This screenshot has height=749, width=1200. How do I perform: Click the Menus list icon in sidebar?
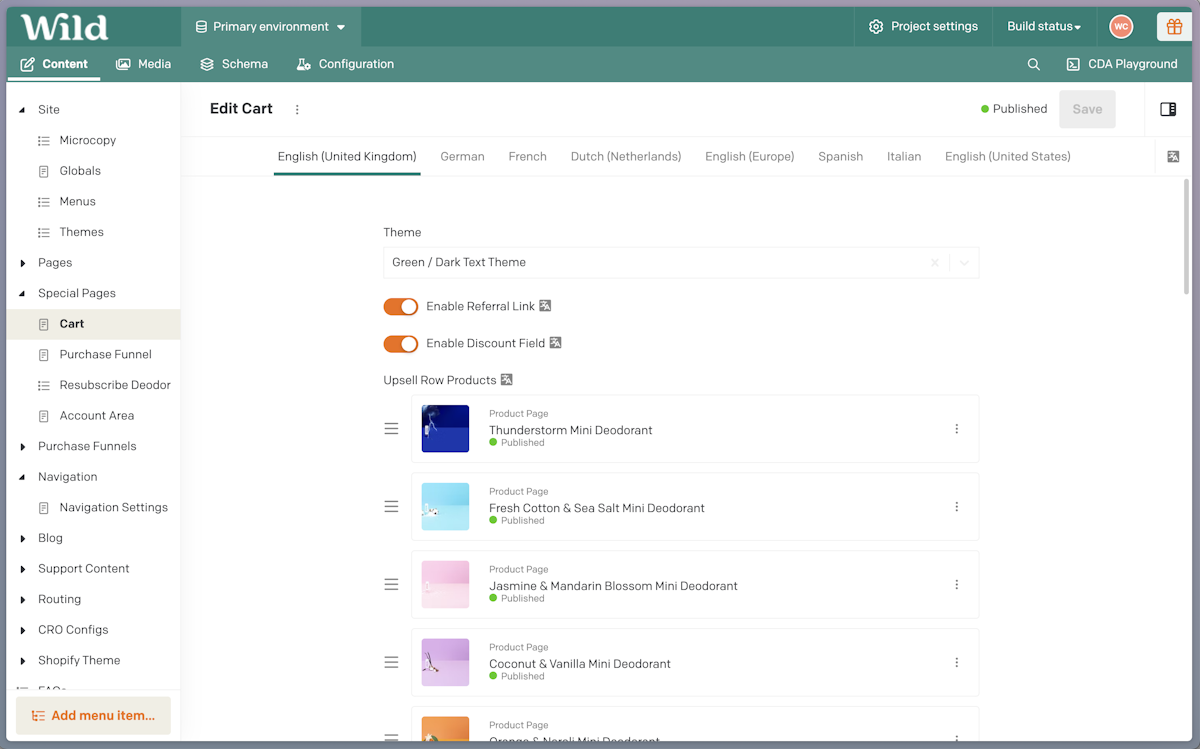pyautogui.click(x=44, y=202)
